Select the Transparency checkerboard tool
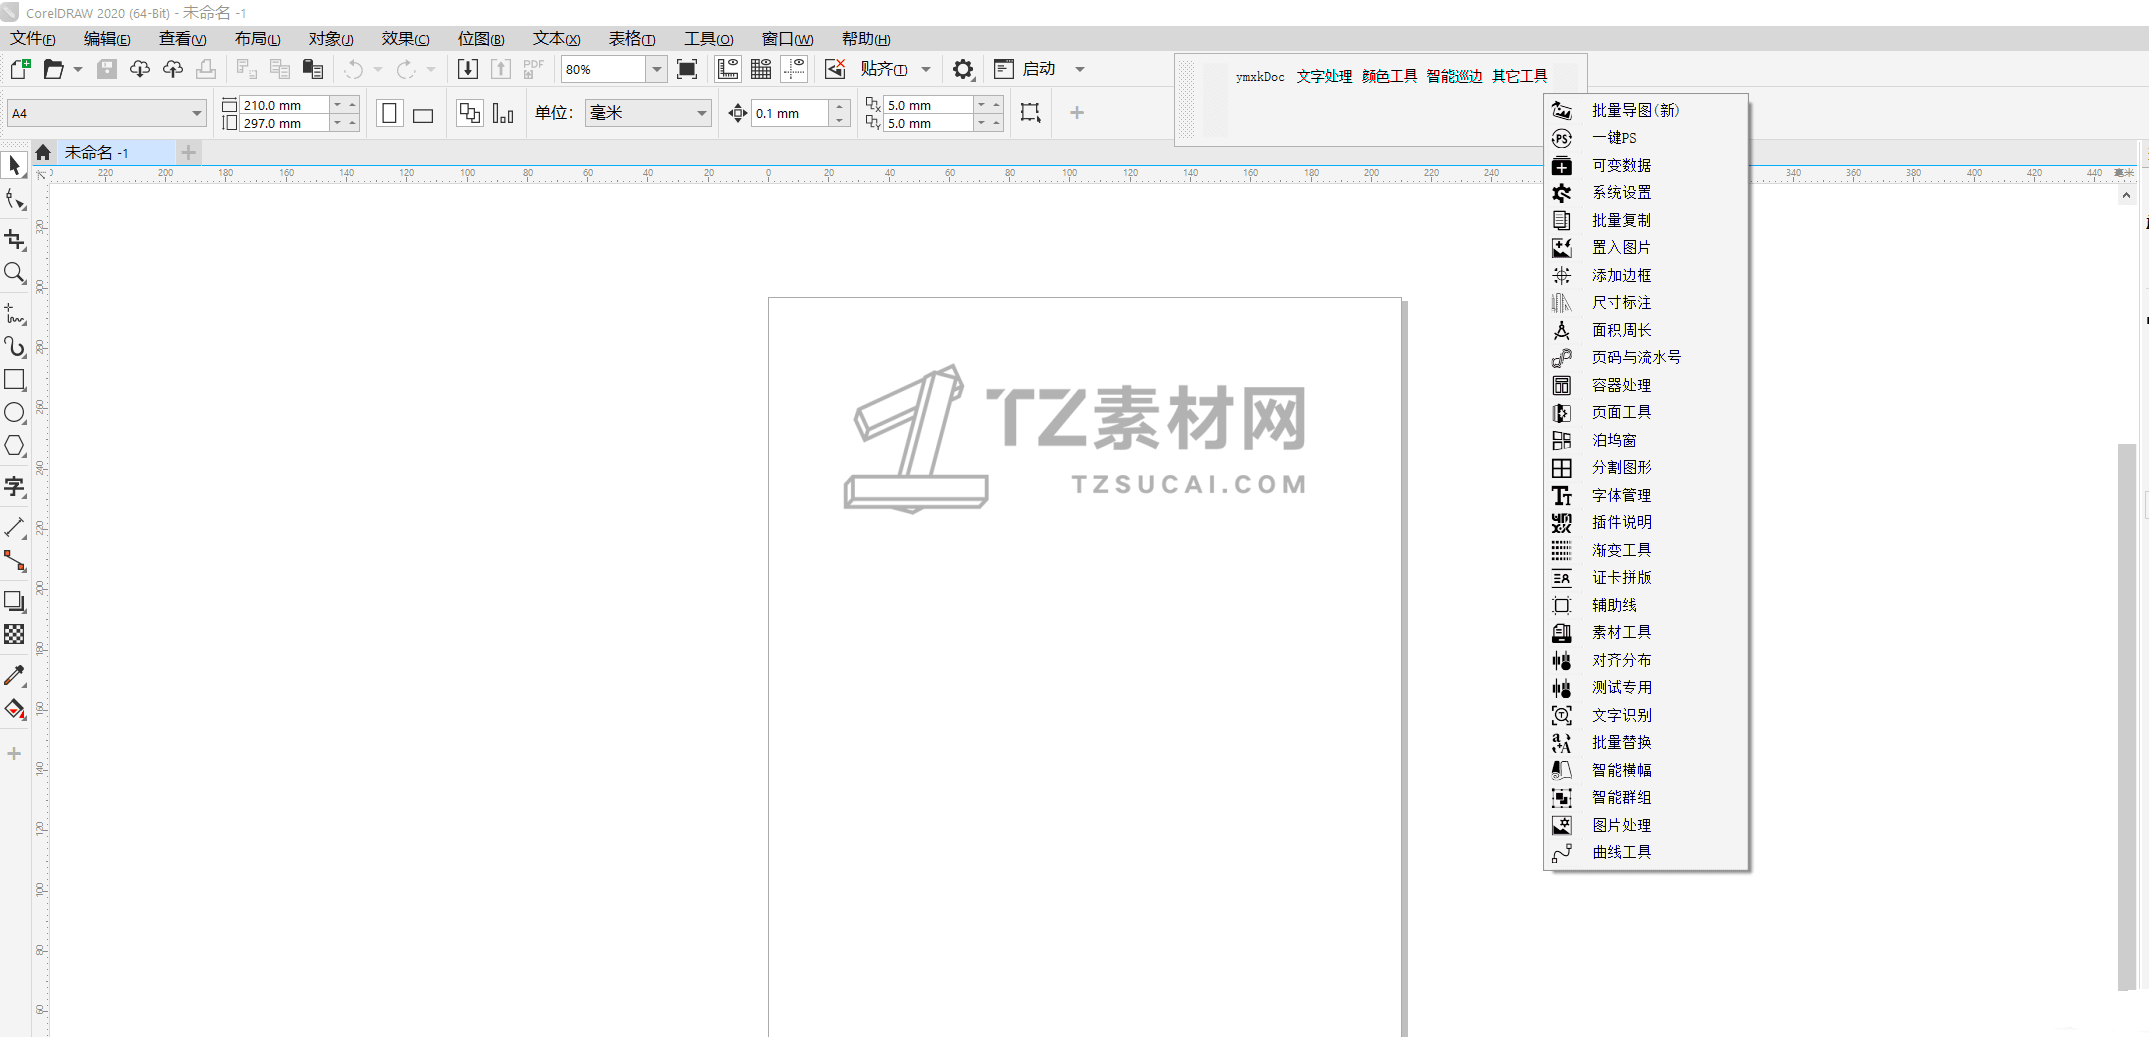 click(14, 635)
